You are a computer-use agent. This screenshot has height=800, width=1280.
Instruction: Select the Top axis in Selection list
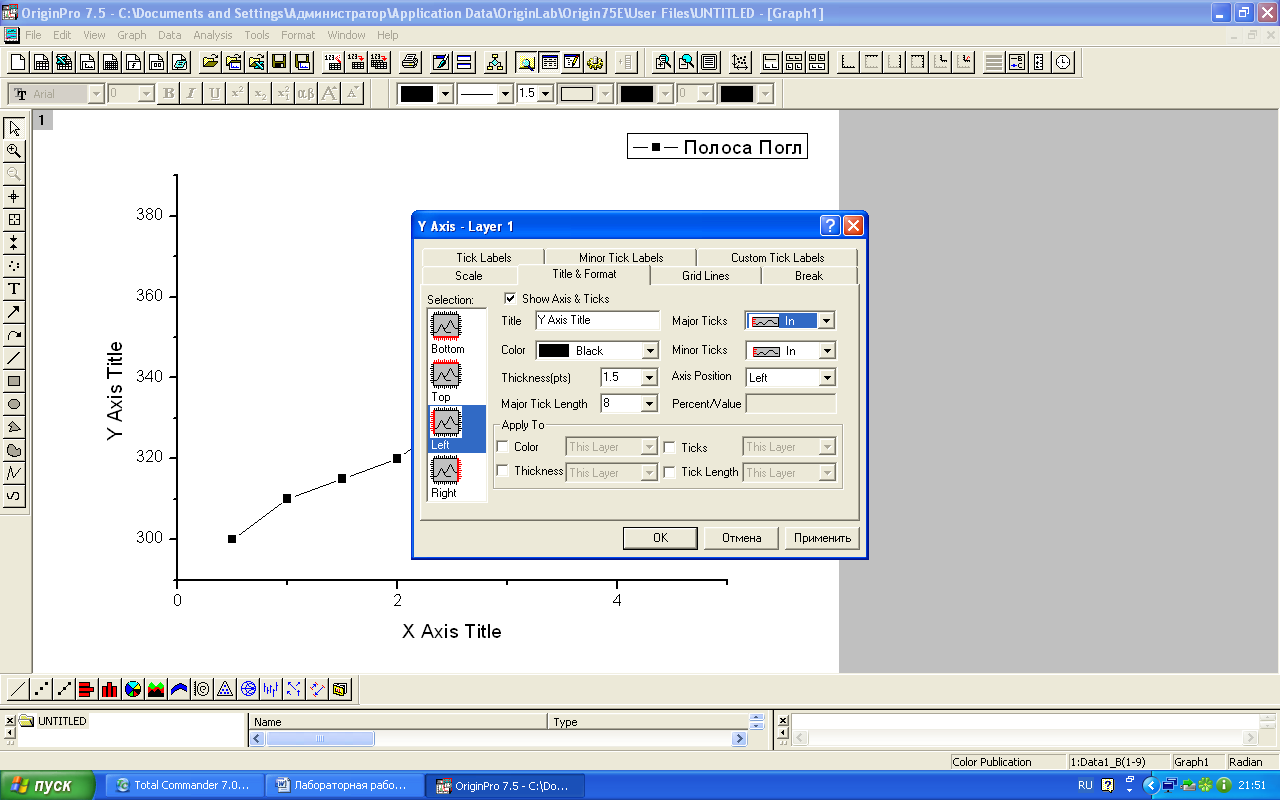447,381
